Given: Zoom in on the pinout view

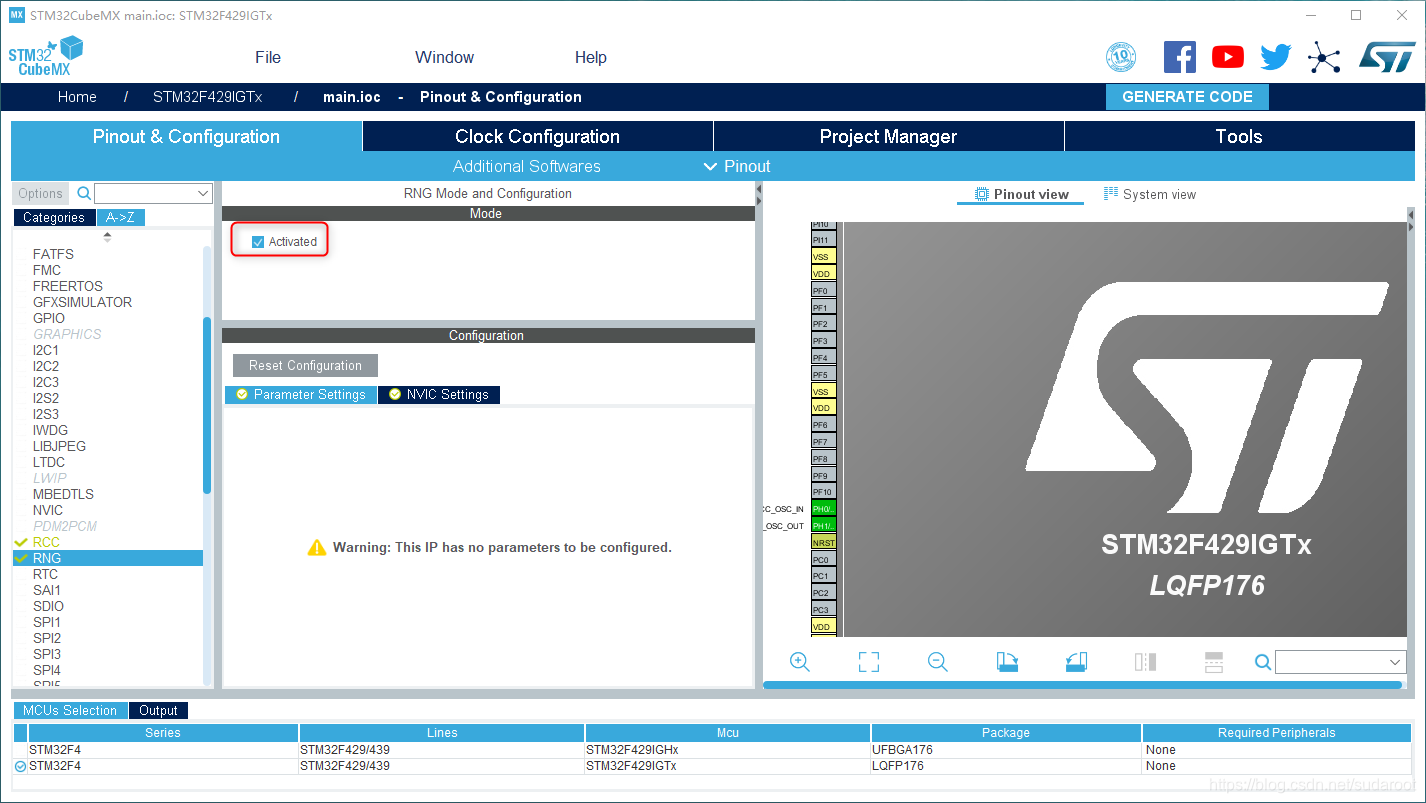Looking at the screenshot, I should 800,662.
